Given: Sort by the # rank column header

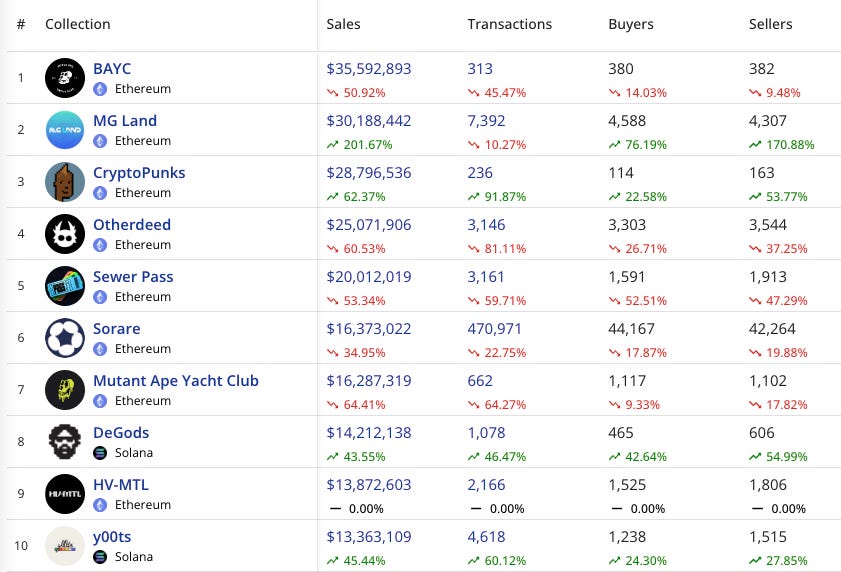Looking at the screenshot, I should click(21, 24).
